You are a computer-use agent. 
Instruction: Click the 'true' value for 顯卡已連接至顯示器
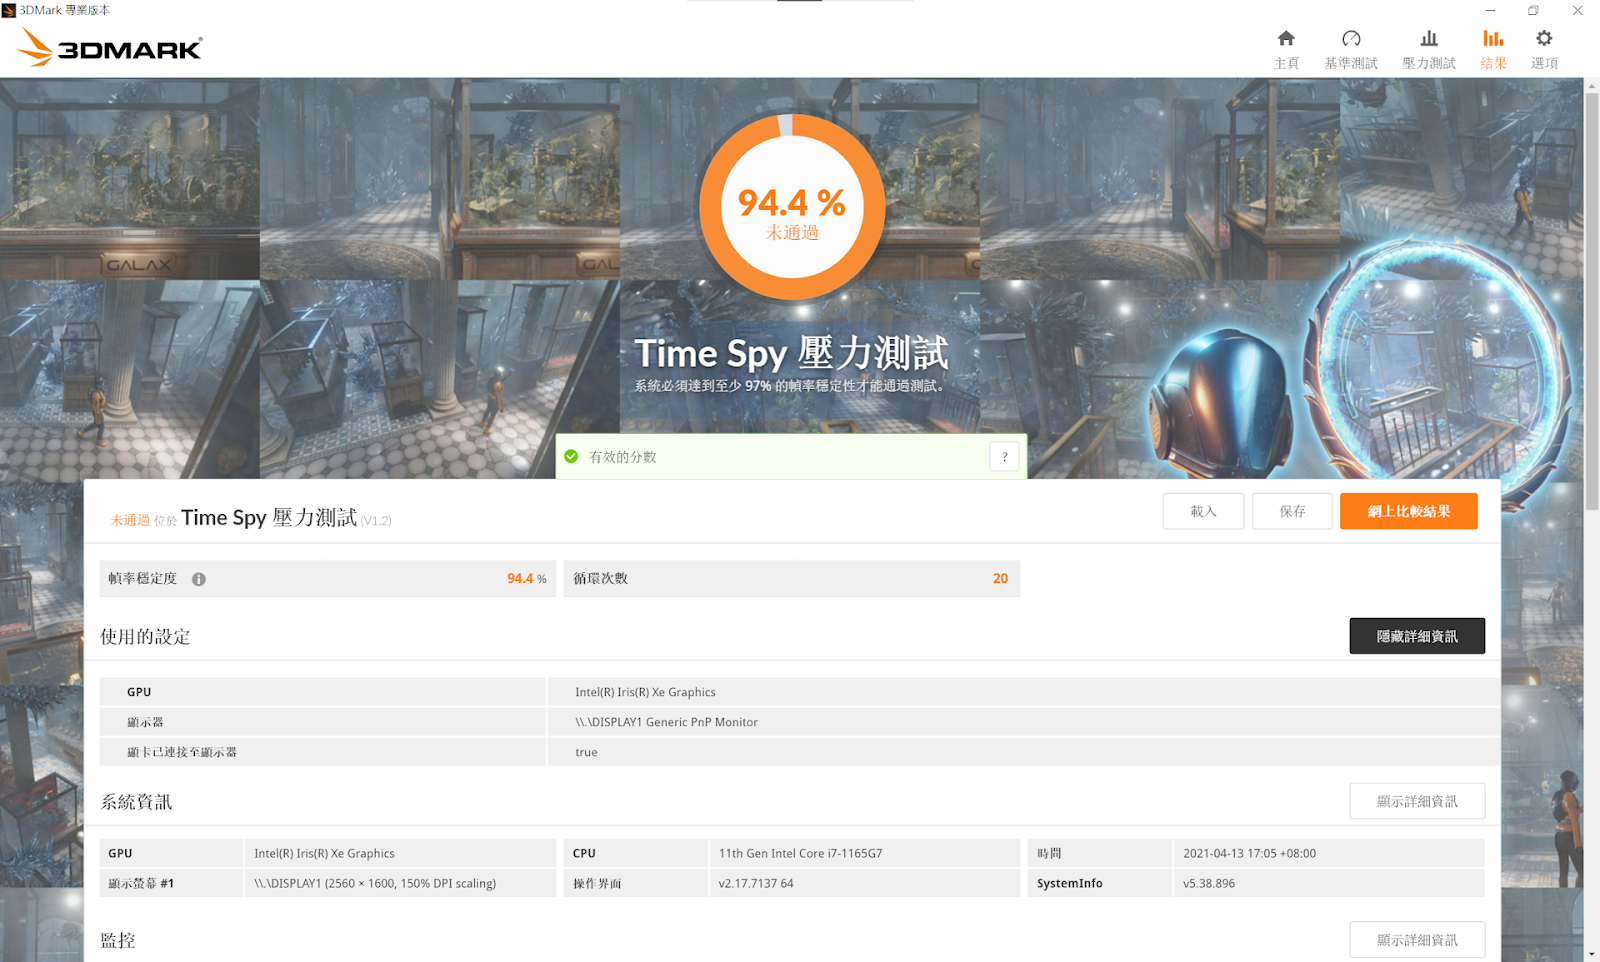coord(586,752)
